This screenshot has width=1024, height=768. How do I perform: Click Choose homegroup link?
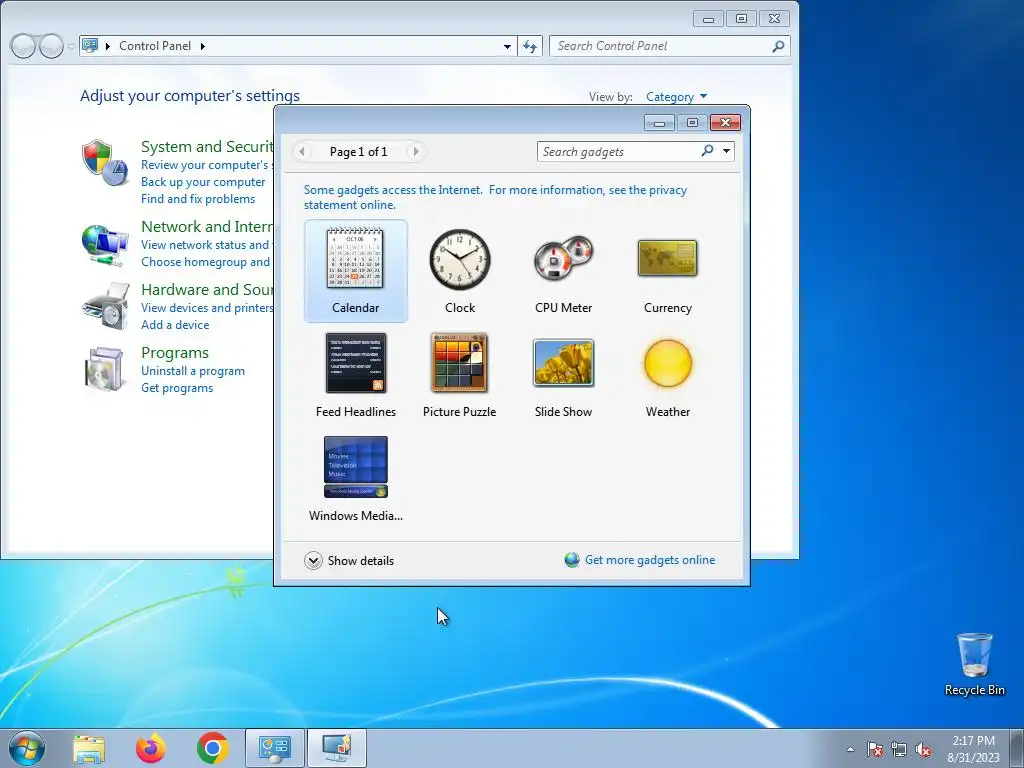[207, 261]
